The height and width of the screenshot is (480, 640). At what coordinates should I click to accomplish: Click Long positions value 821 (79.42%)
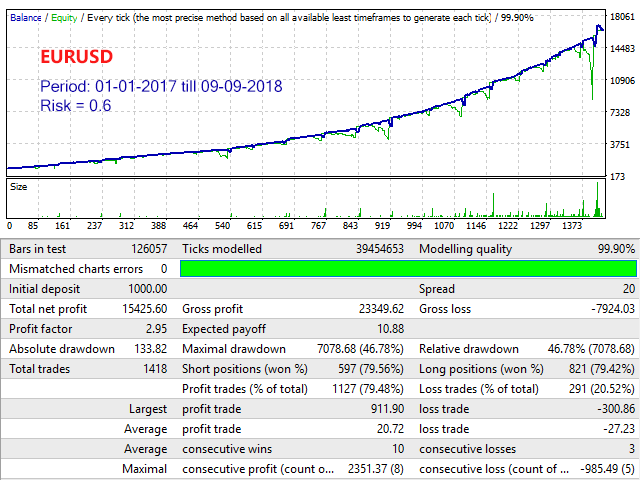pyautogui.click(x=602, y=369)
